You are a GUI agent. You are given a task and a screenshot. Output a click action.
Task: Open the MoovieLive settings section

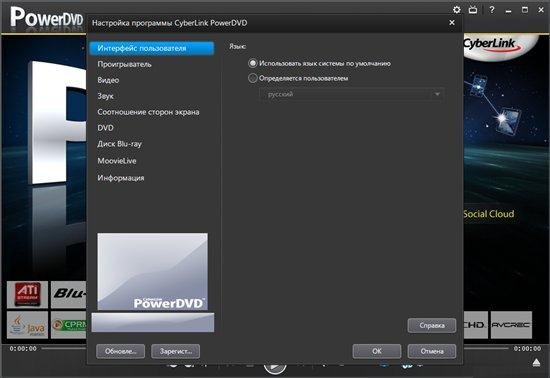coord(117,161)
